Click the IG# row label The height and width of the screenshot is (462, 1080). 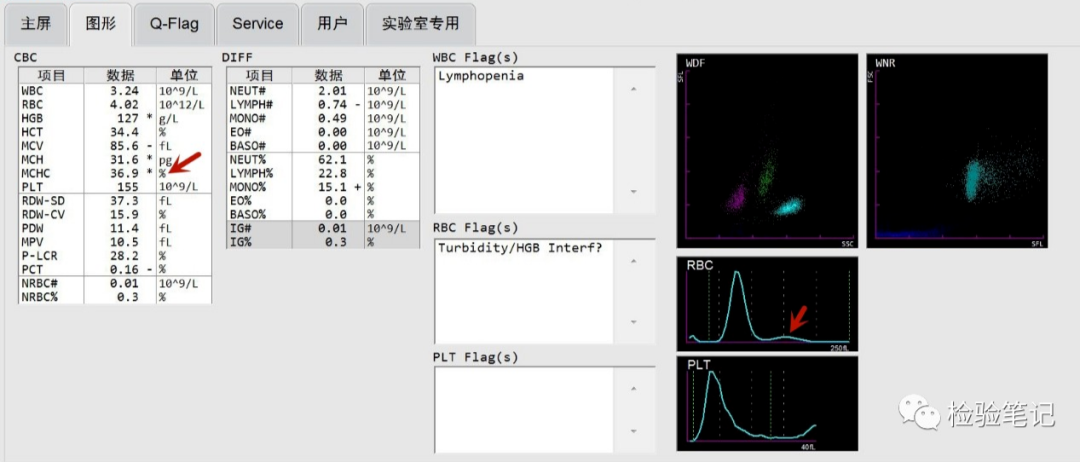(x=240, y=229)
